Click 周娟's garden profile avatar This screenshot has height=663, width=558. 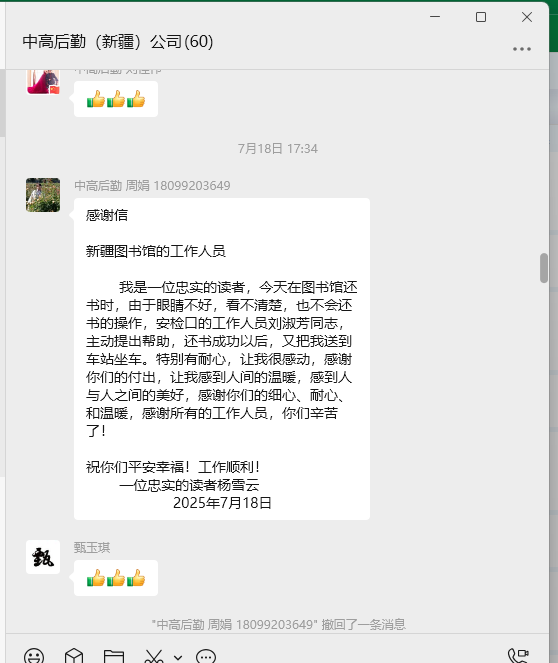point(43,195)
